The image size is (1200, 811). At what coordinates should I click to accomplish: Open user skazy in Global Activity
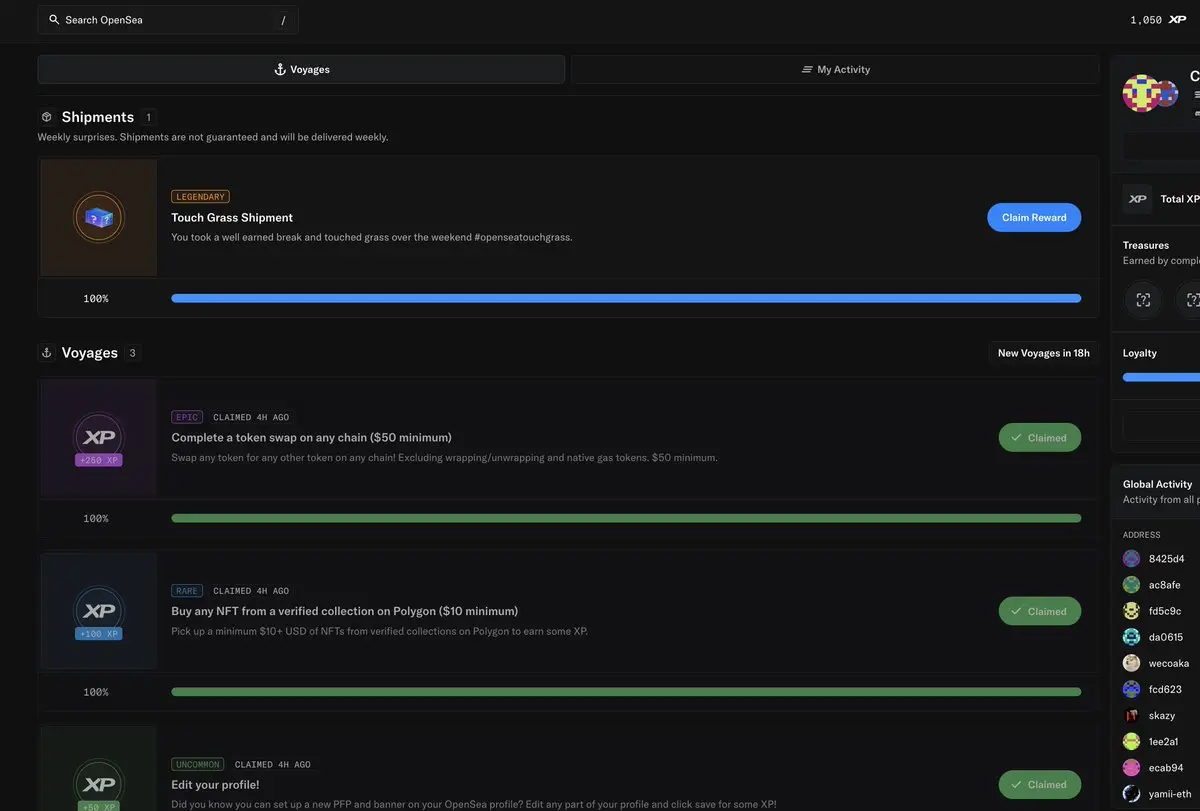(x=1162, y=715)
